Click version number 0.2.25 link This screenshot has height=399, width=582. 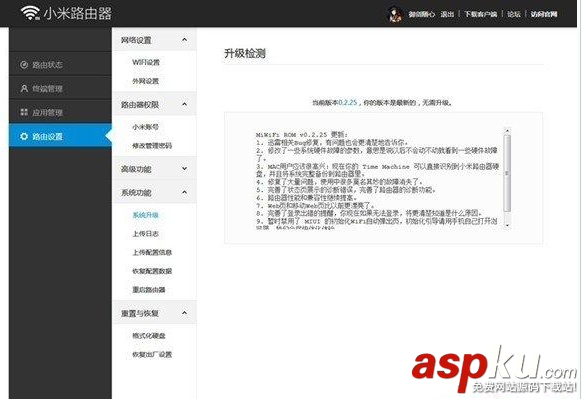coord(347,102)
